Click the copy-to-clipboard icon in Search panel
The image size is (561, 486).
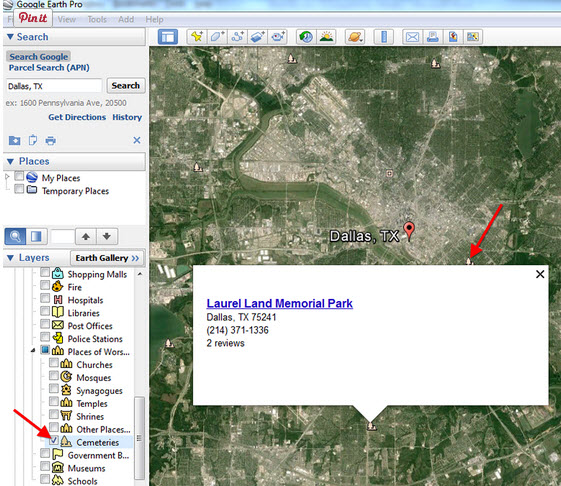pos(33,140)
